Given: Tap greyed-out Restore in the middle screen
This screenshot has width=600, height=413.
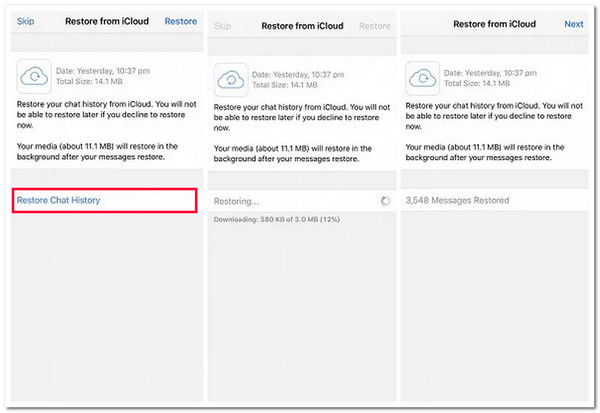Looking at the screenshot, I should click(x=375, y=26).
